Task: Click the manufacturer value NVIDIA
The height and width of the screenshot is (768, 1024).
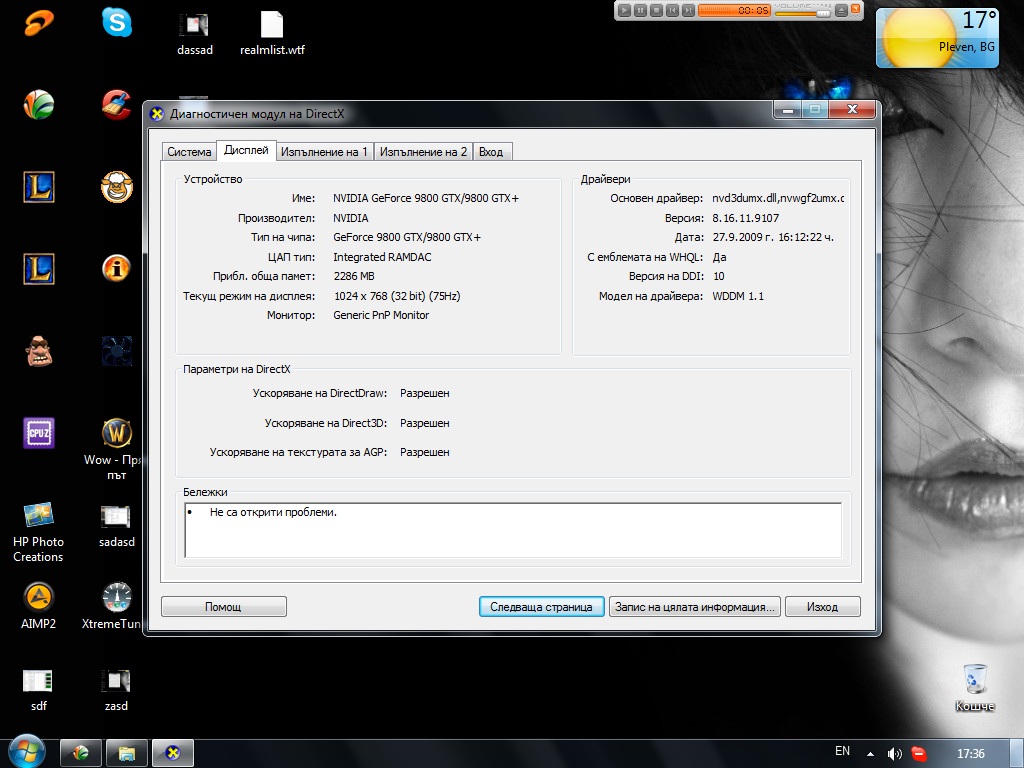Action: click(351, 218)
